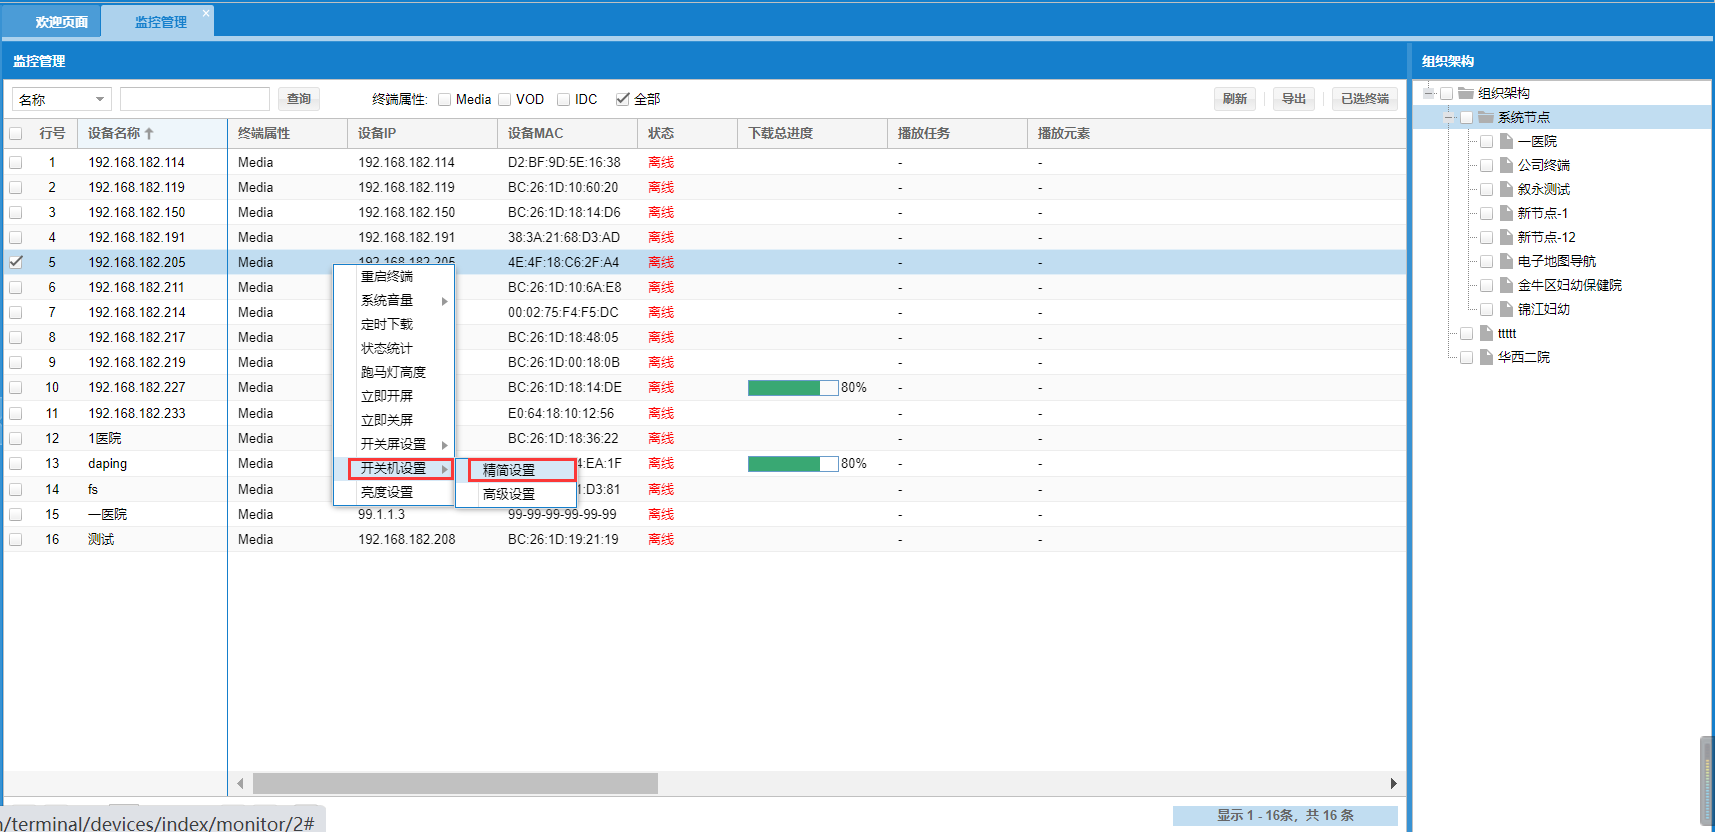Image resolution: width=1715 pixels, height=832 pixels.
Task: Toggle the IDC terminal attribute checkbox
Action: 563,99
